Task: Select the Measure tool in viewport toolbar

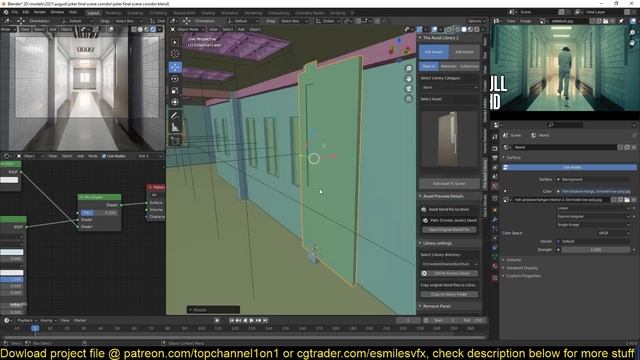Action: click(x=175, y=127)
